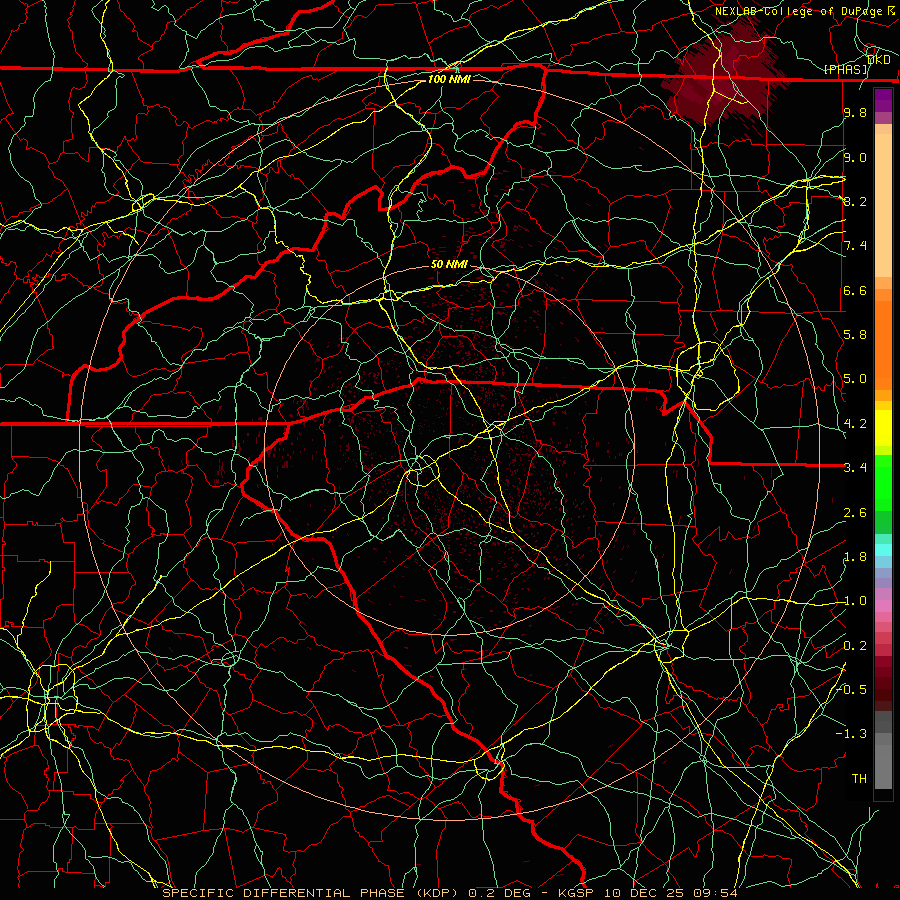This screenshot has width=900, height=900.
Task: Click the 7.4 color scale value
Action: (855, 246)
